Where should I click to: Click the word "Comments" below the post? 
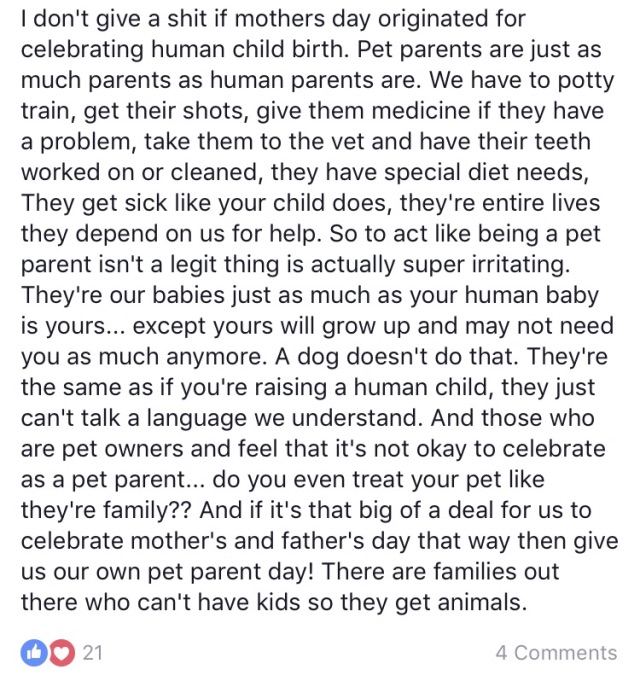[566, 653]
